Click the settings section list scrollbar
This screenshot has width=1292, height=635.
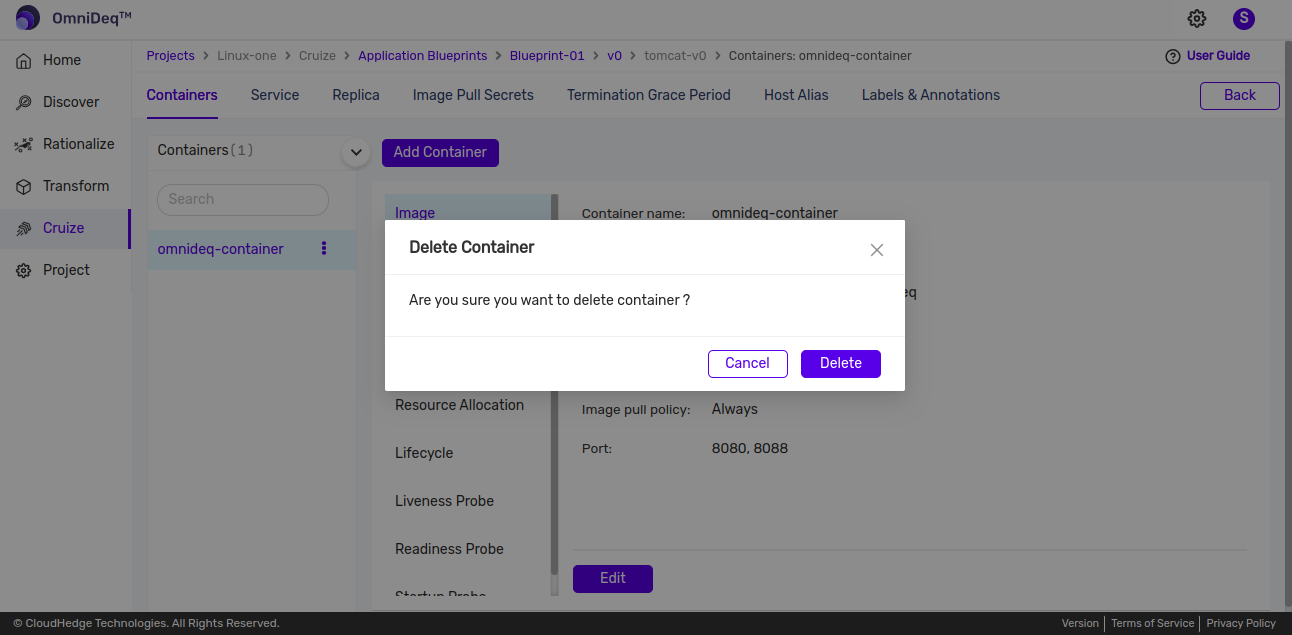tap(555, 385)
